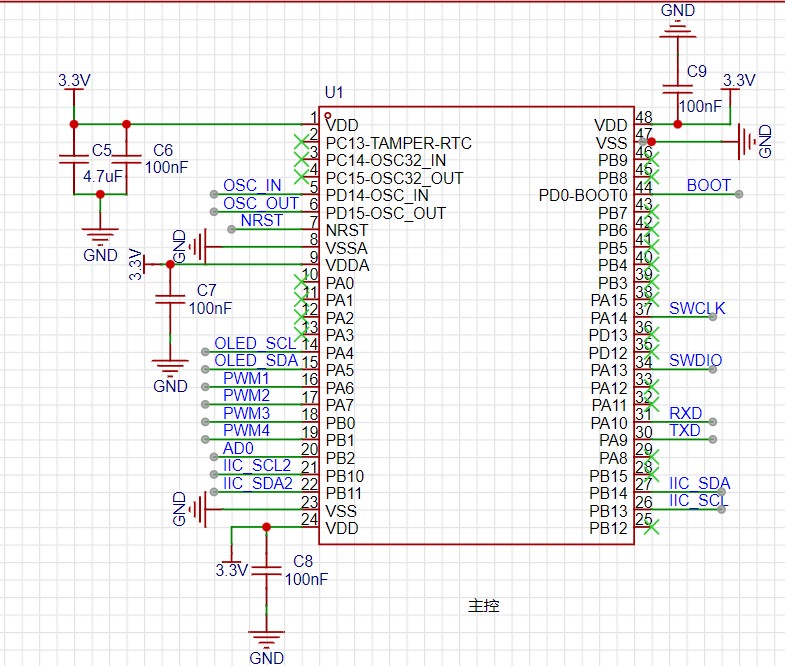Select the RXD net label
Screen dimensions: 785x666
pyautogui.click(x=685, y=414)
